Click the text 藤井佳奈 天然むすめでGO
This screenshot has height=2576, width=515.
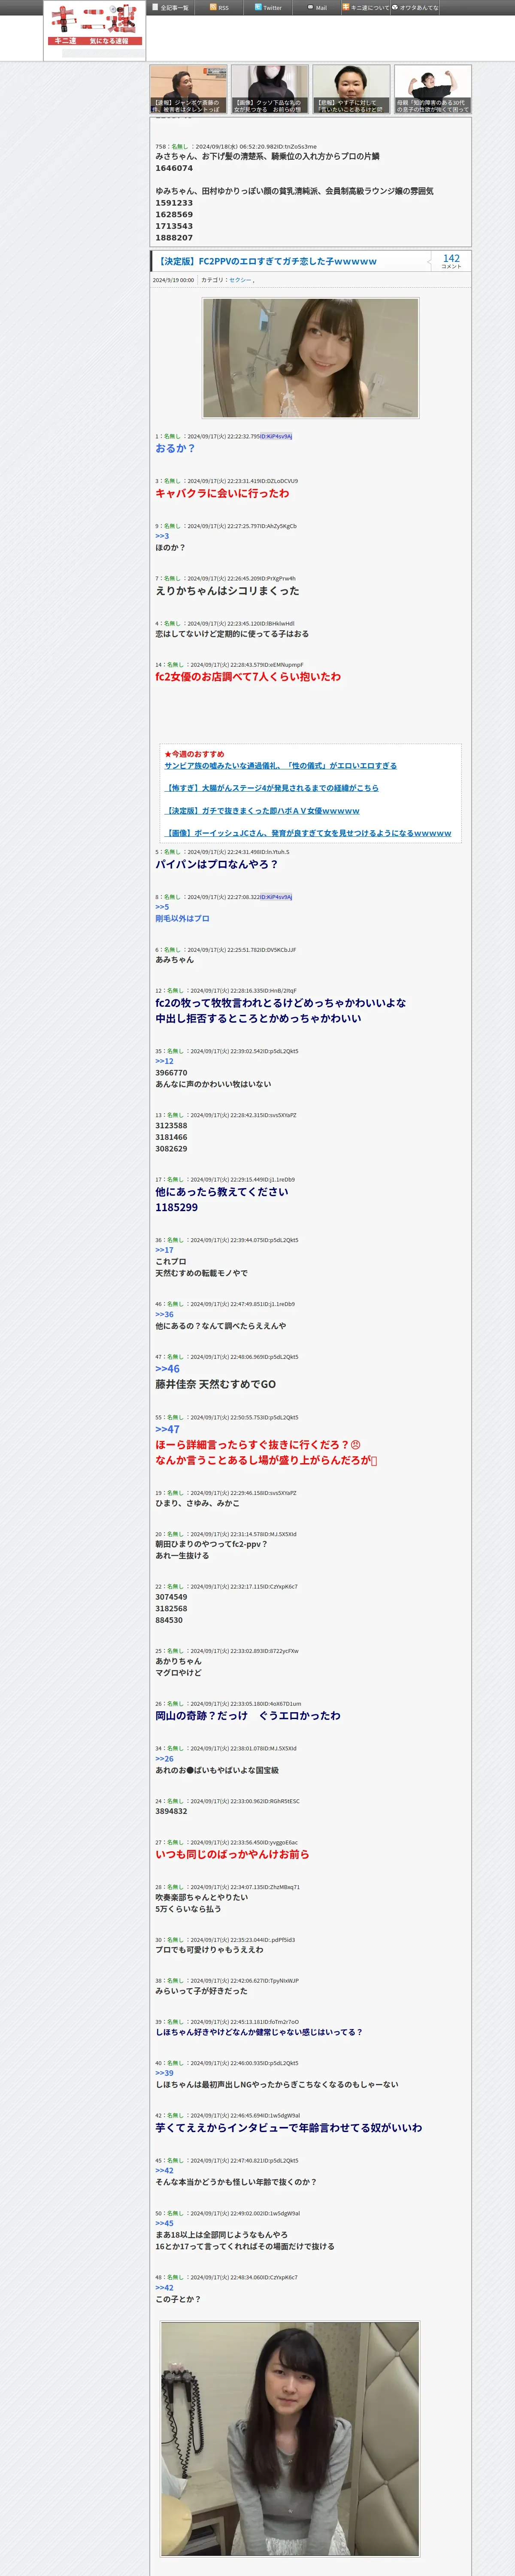tap(215, 1385)
